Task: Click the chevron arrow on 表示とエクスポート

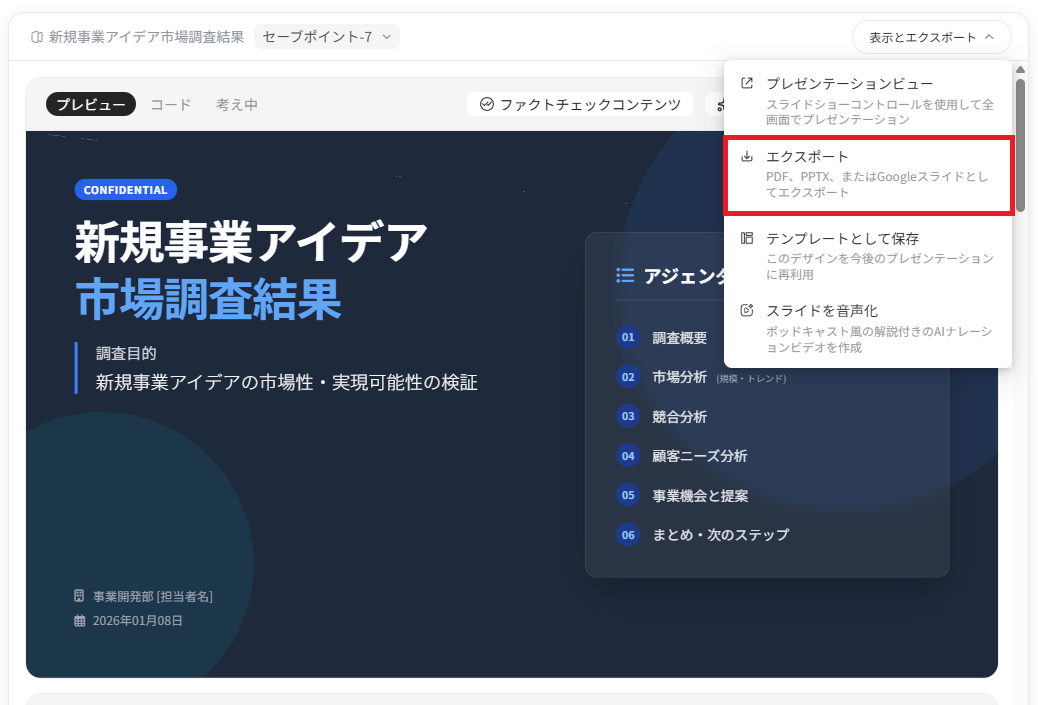Action: tap(989, 37)
